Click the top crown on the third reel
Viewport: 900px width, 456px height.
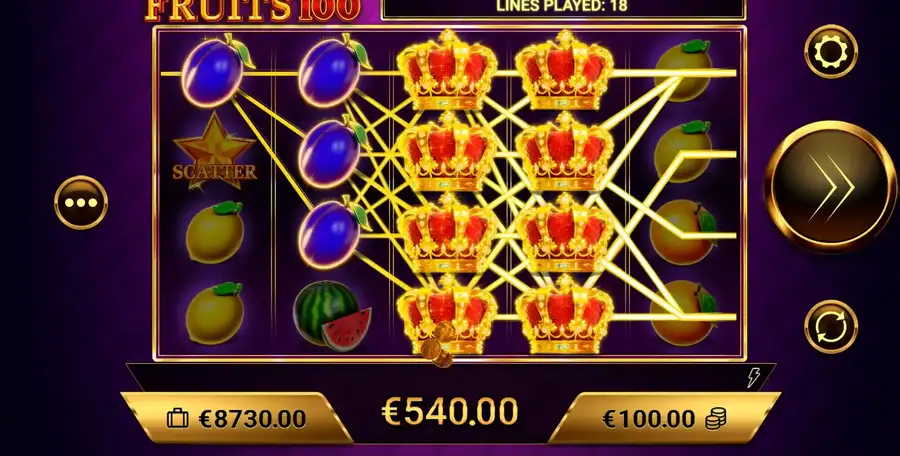click(x=447, y=71)
